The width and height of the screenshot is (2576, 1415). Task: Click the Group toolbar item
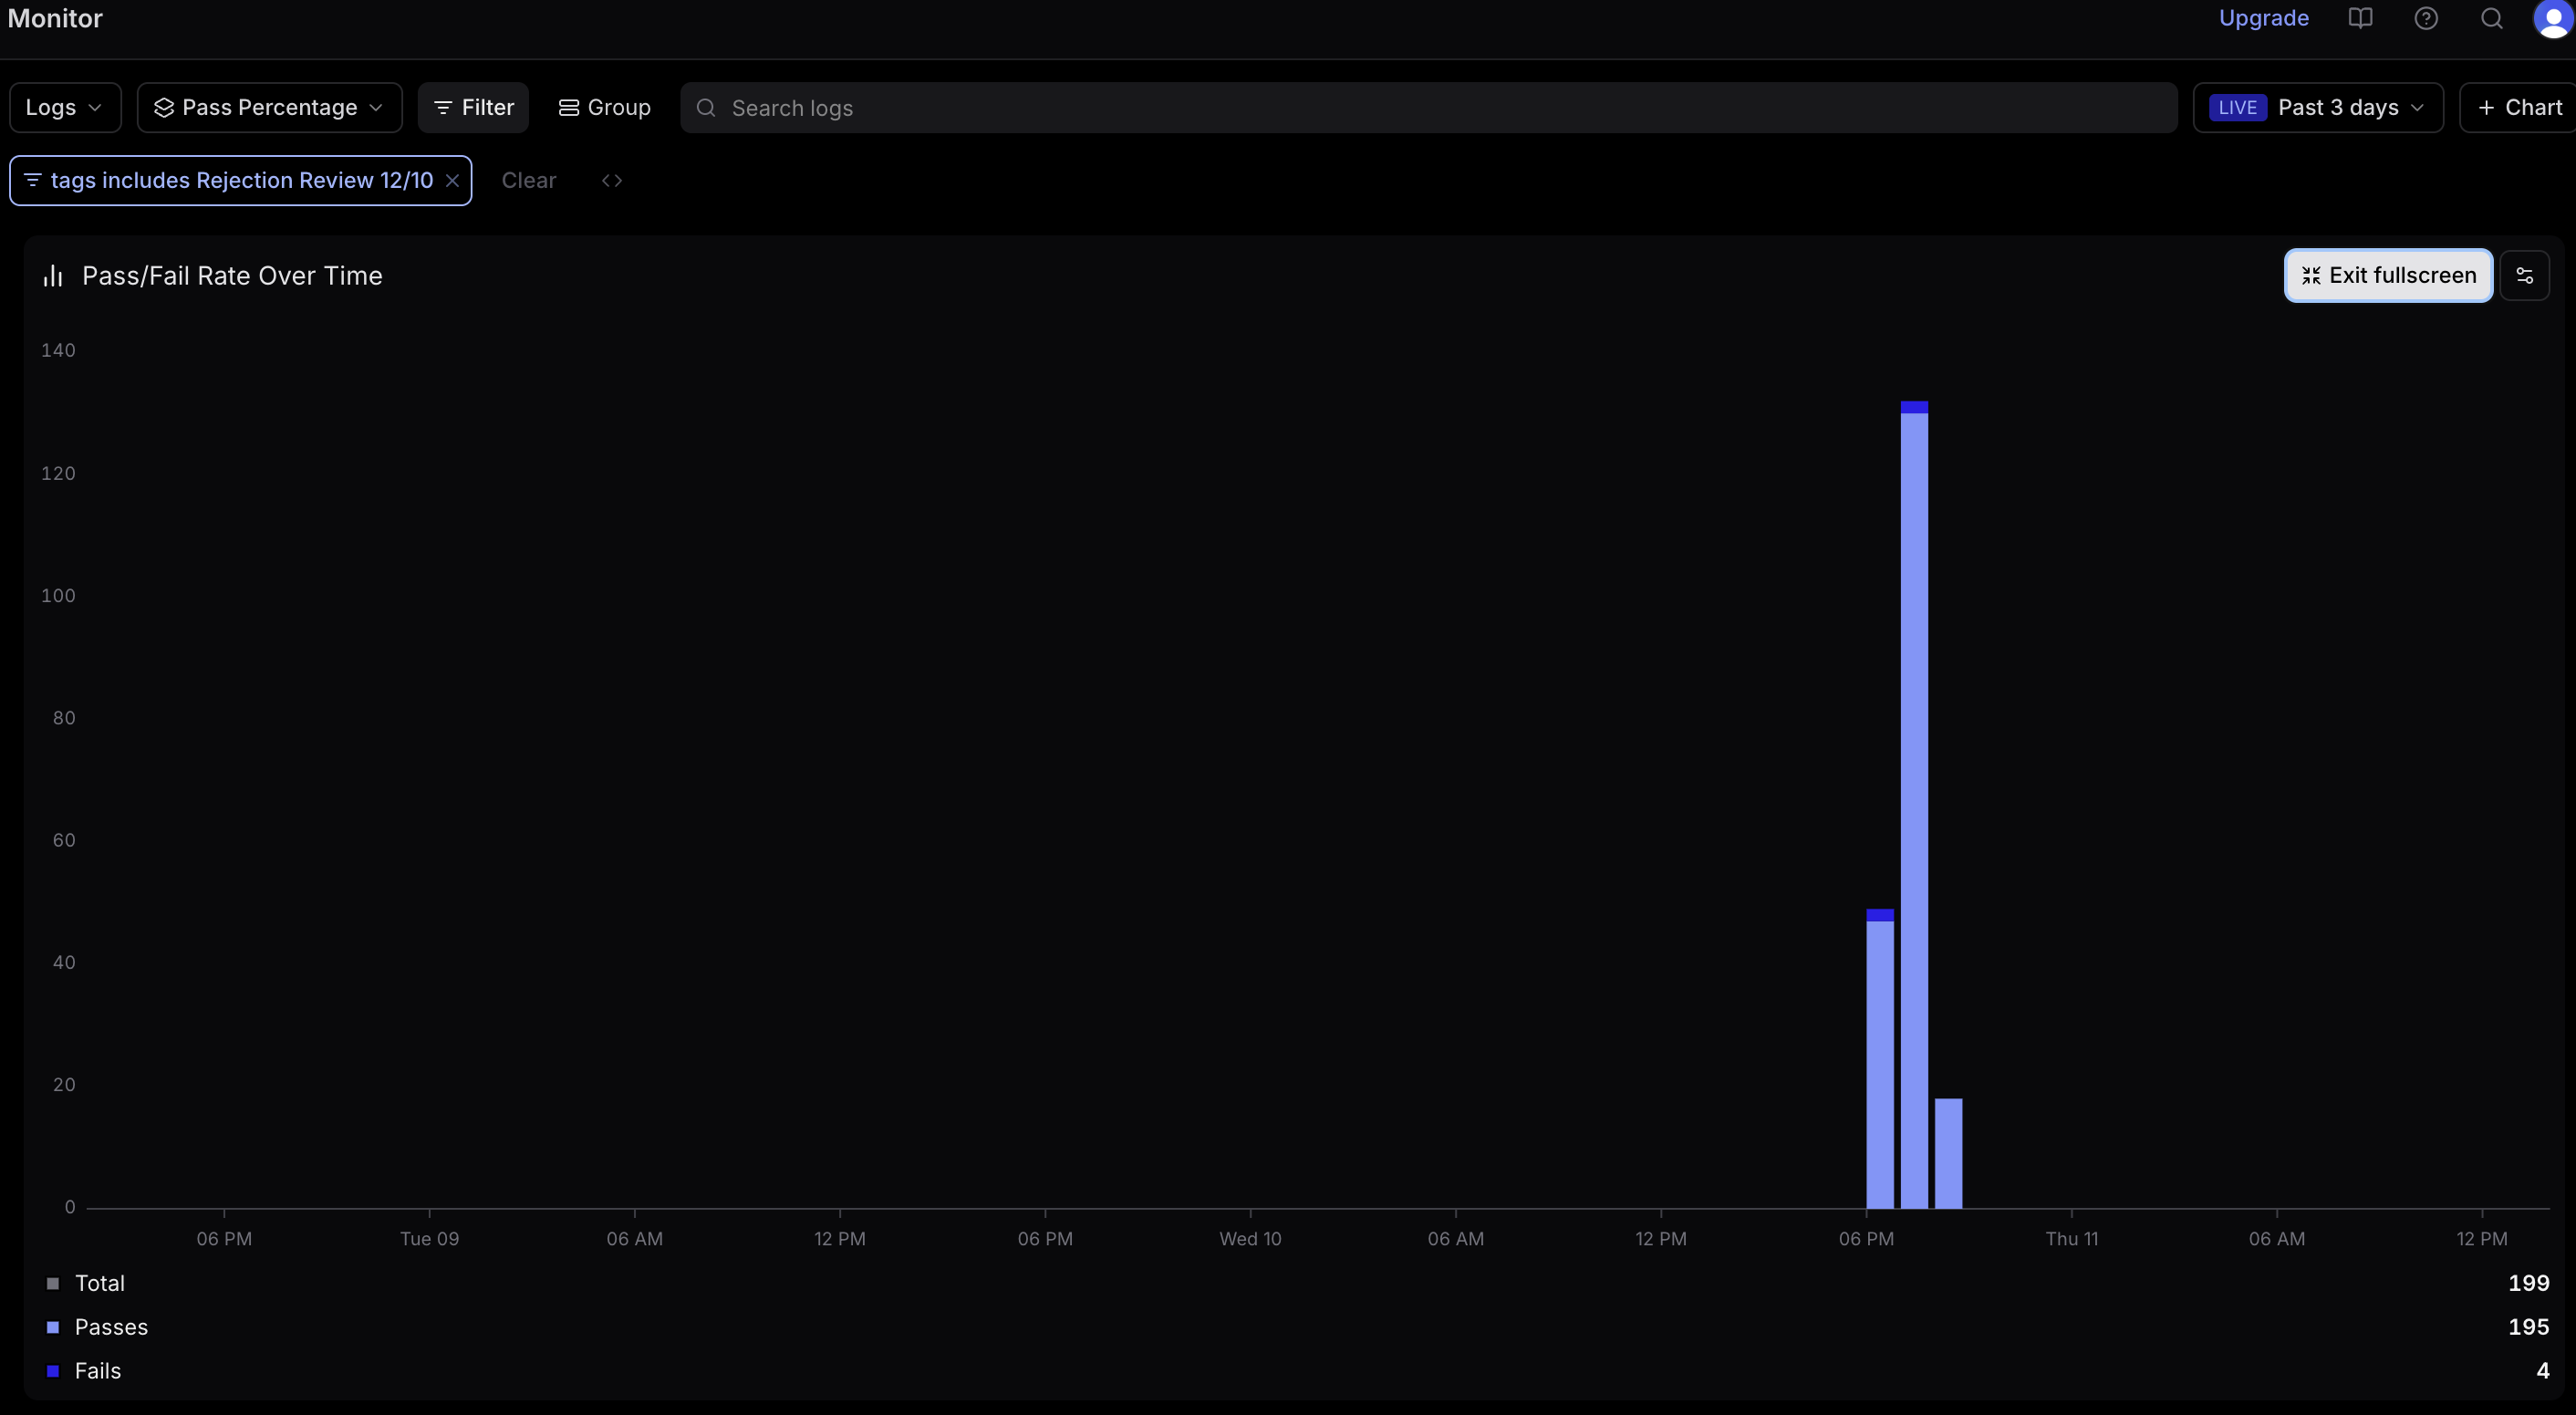(x=604, y=108)
